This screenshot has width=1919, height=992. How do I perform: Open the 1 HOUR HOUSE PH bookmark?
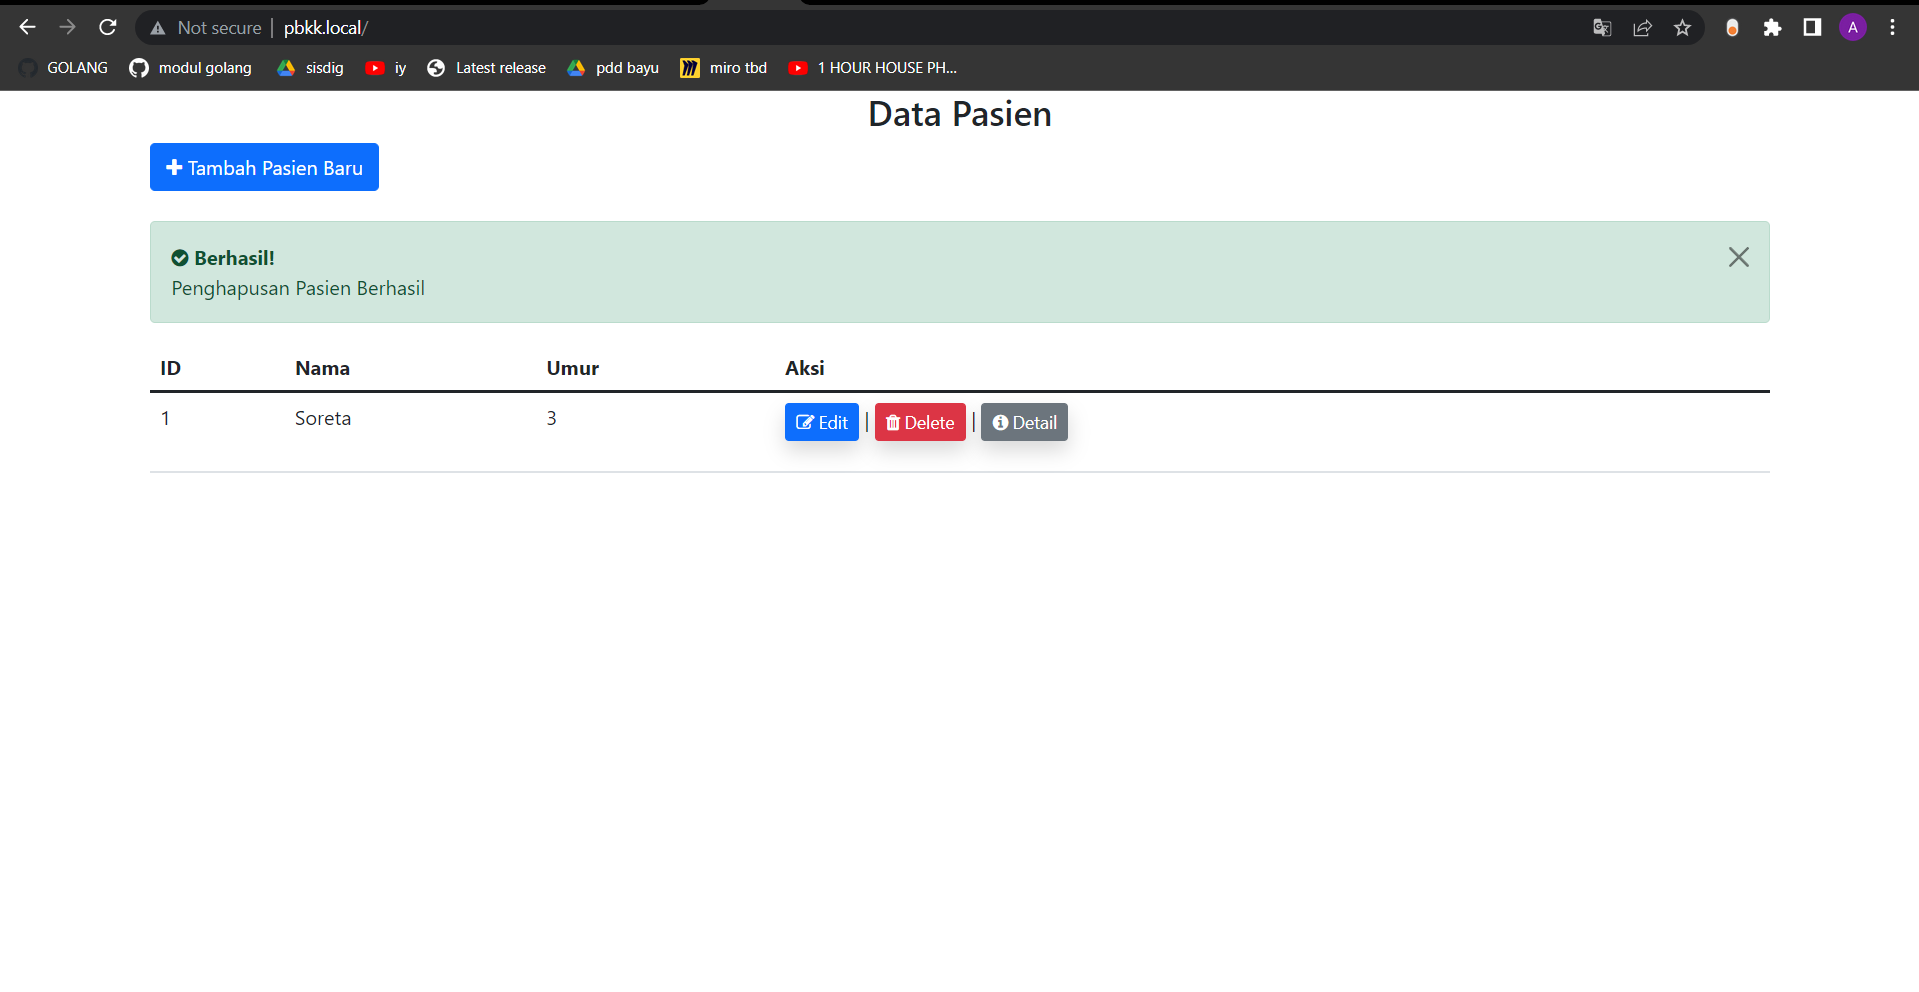click(x=872, y=68)
